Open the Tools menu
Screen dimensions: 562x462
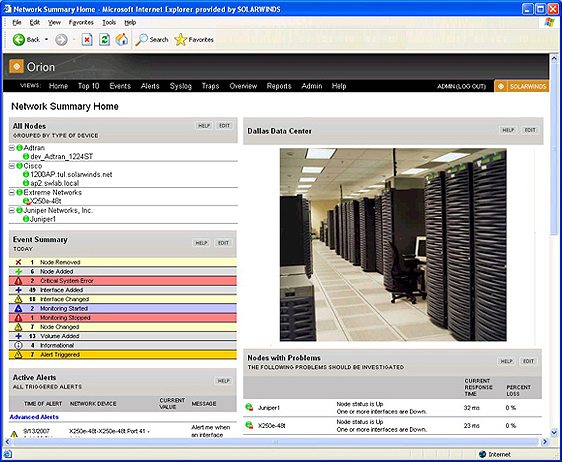pyautogui.click(x=109, y=22)
